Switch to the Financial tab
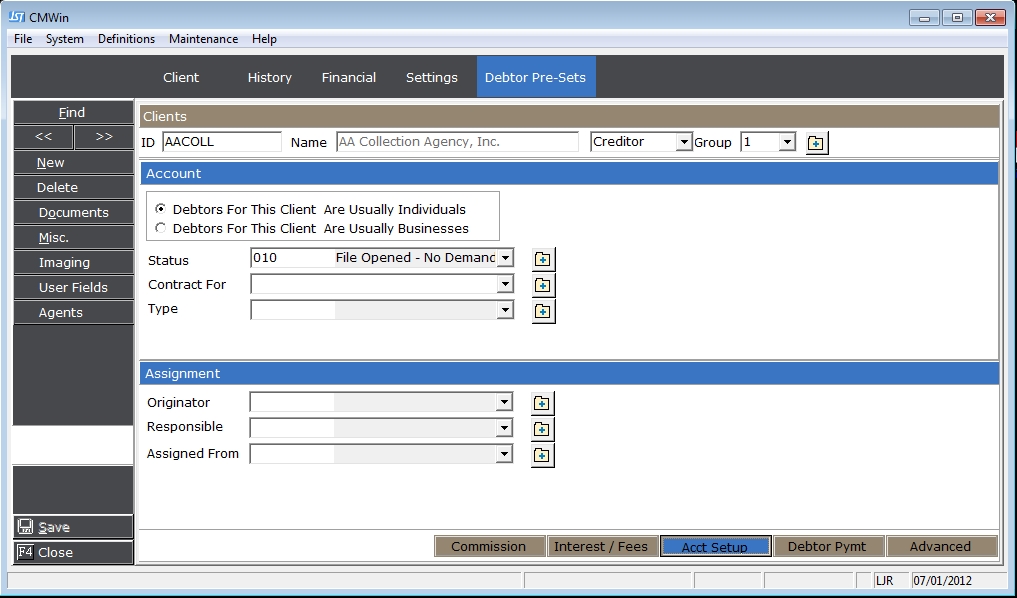 (x=349, y=77)
